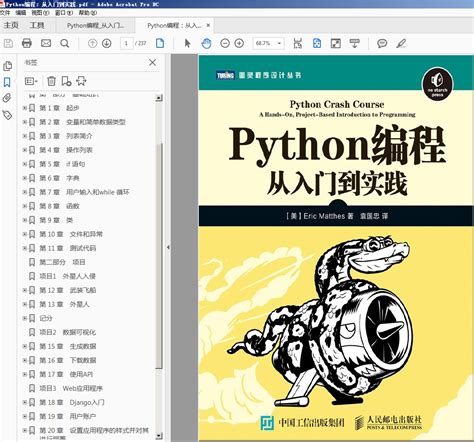The height and width of the screenshot is (442, 474).
Task: Delete selected bookmark trash icon
Action: coord(51,81)
